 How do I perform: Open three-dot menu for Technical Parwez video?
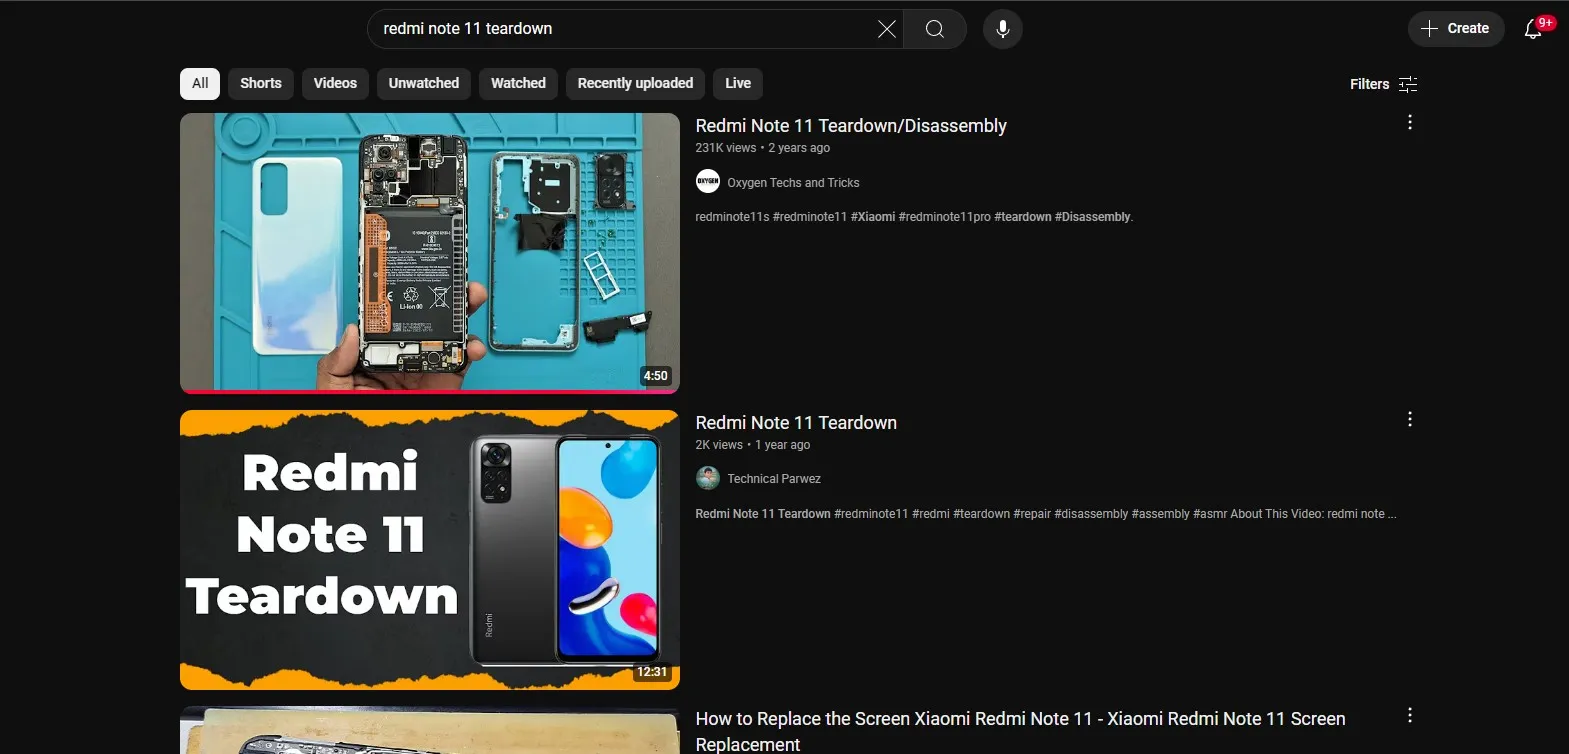pos(1409,419)
